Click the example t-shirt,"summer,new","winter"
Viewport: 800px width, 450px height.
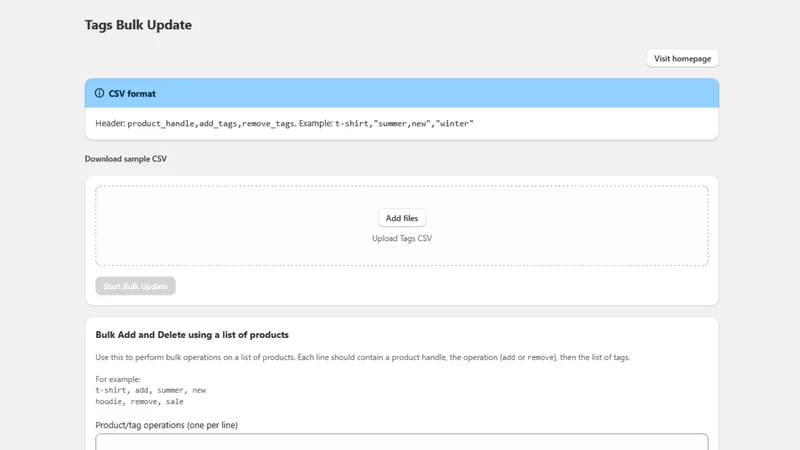click(x=404, y=123)
